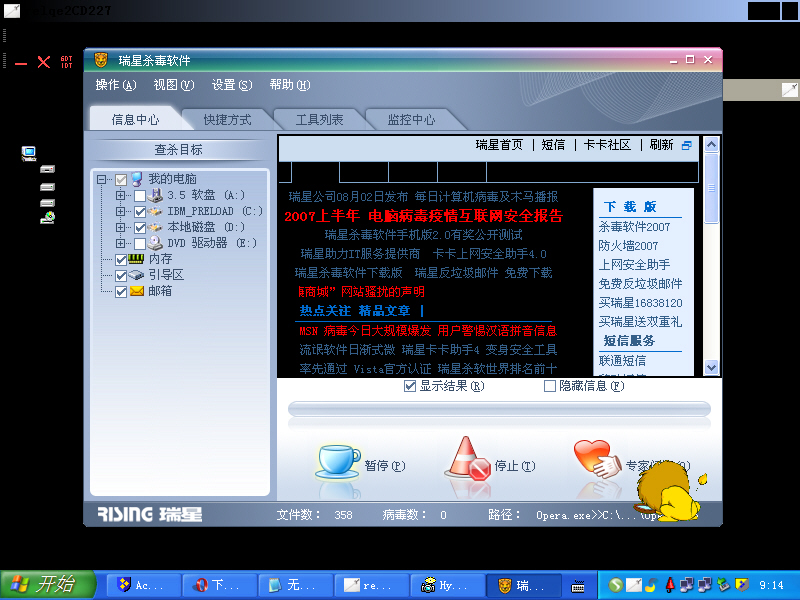Open the 操作(A) menu
This screenshot has width=800, height=600.
coord(116,85)
